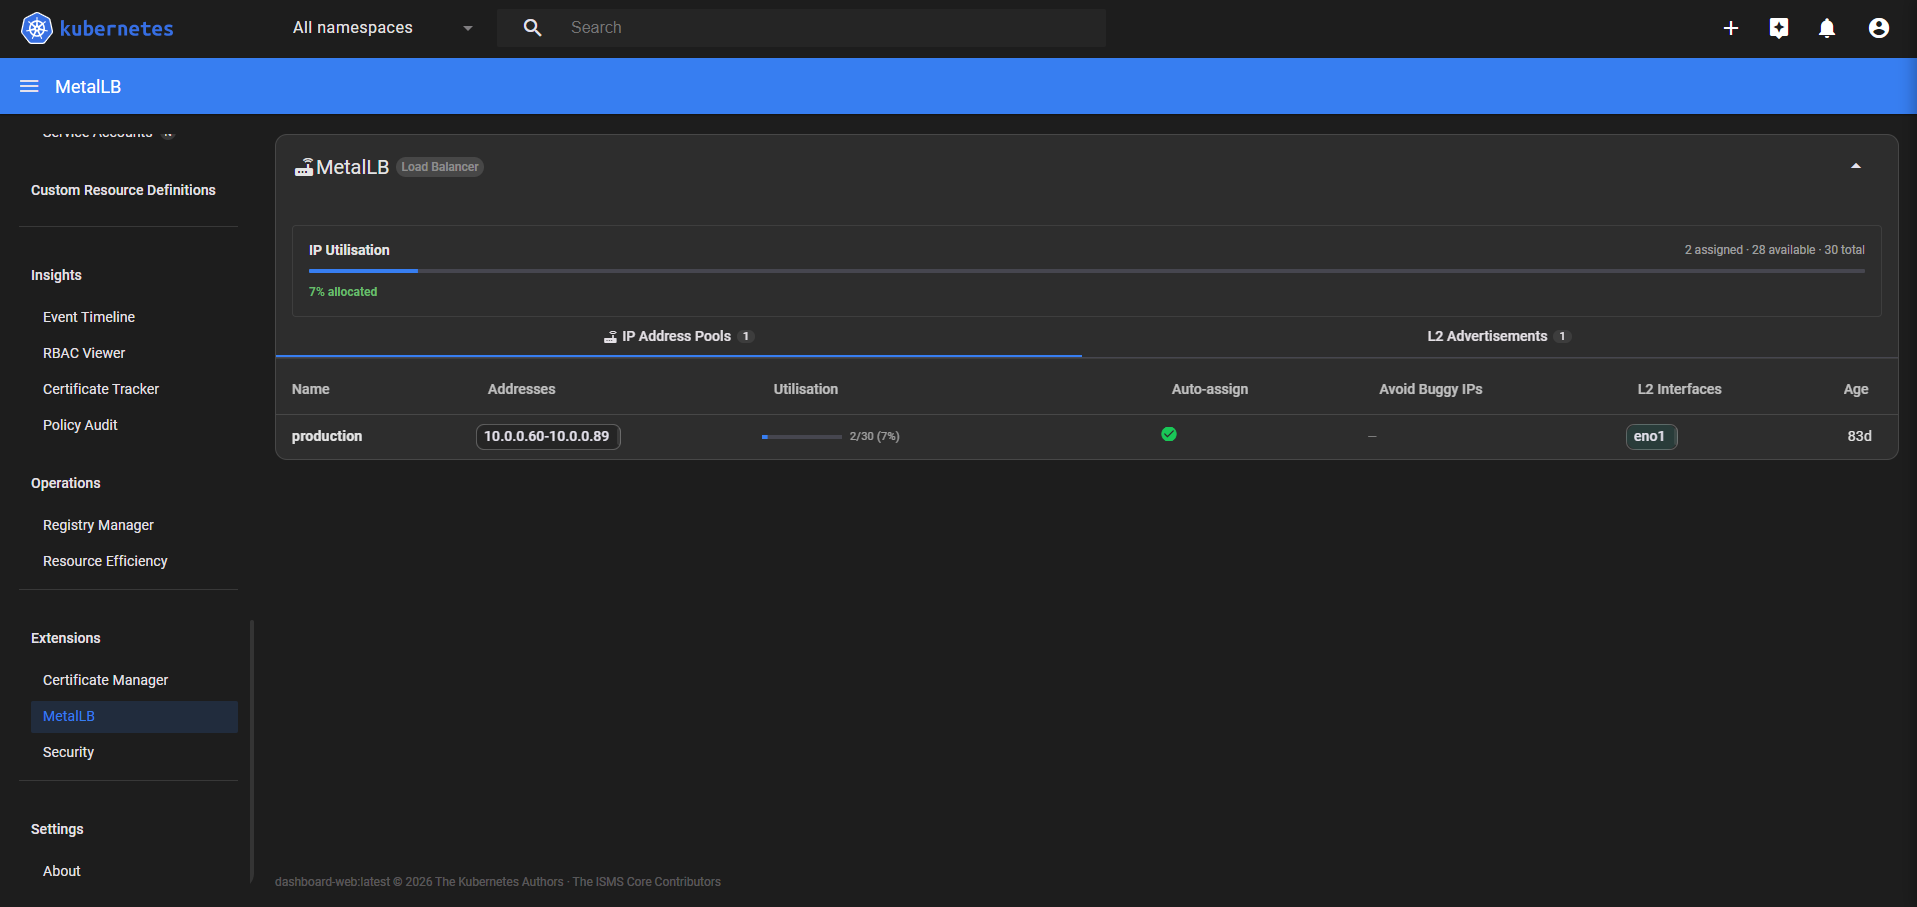Open Resource Efficiency page

[105, 561]
